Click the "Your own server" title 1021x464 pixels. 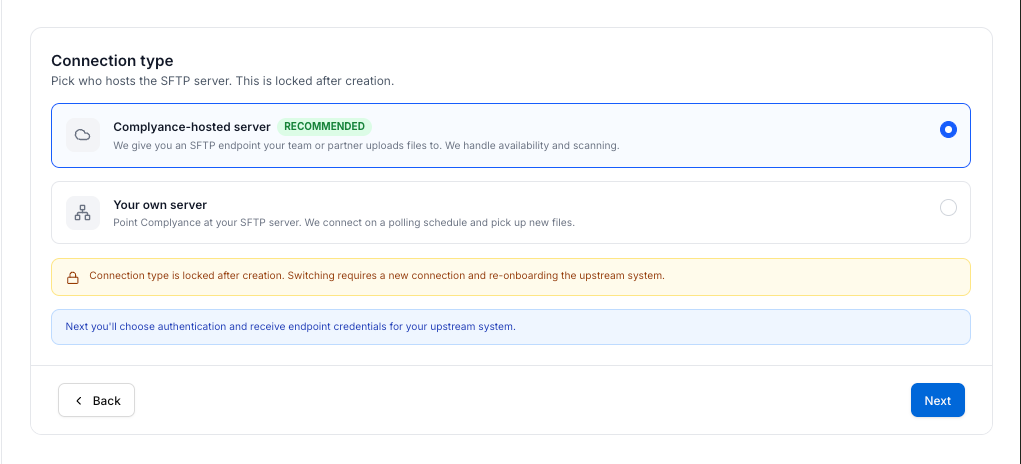(x=160, y=204)
